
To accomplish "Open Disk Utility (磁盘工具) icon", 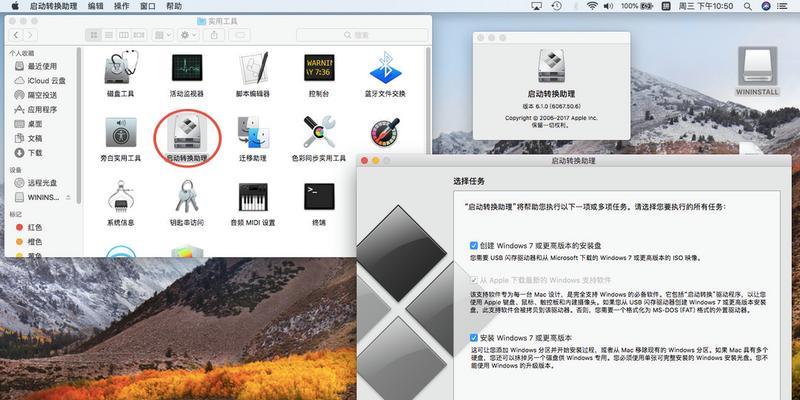I will 120,67.
